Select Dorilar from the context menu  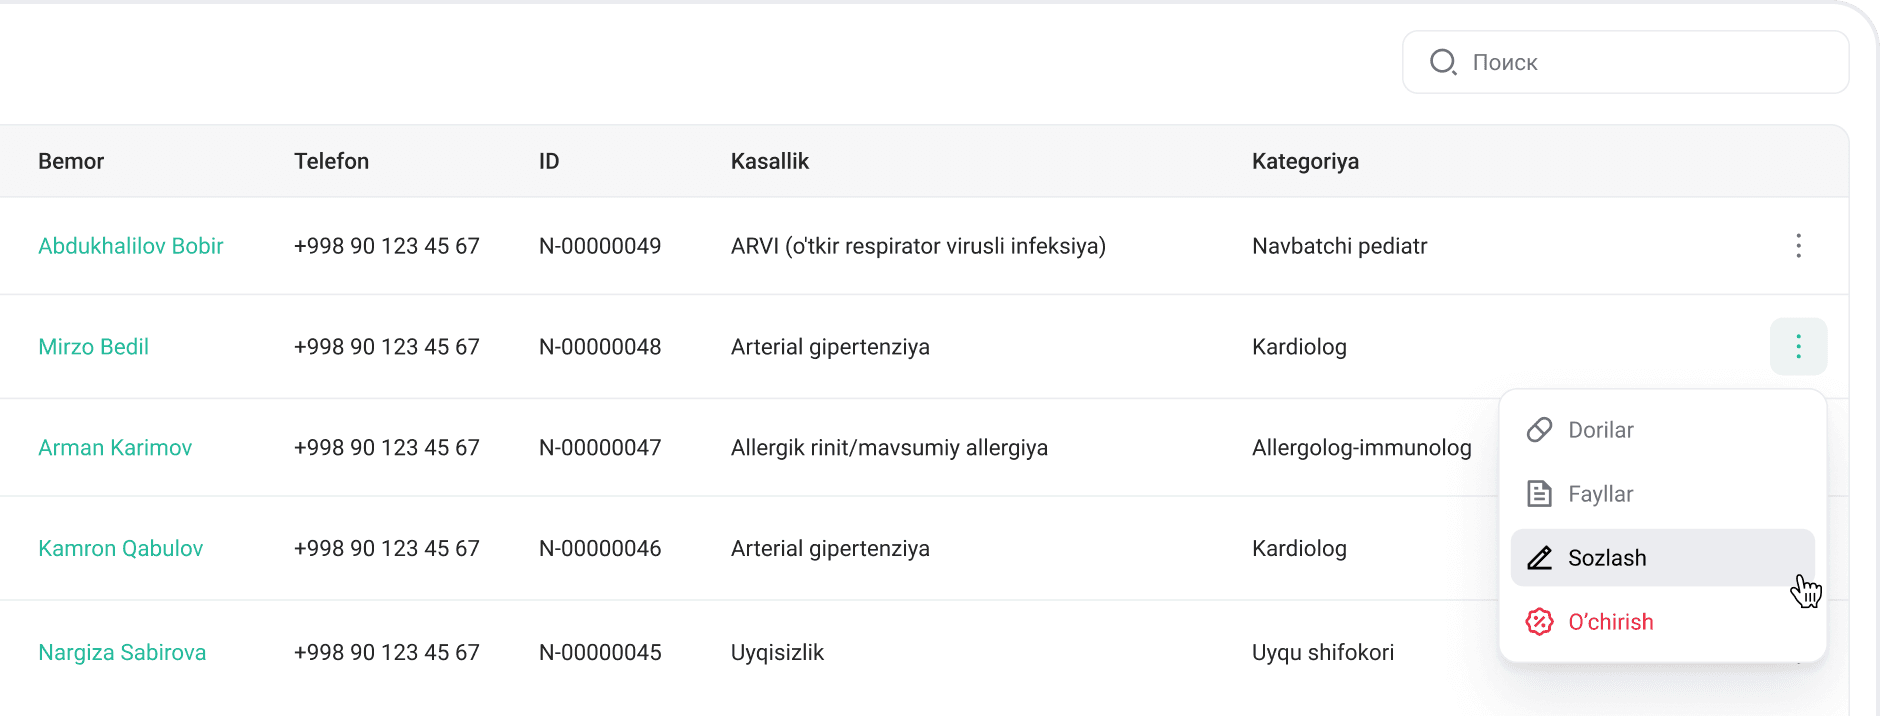pyautogui.click(x=1600, y=430)
